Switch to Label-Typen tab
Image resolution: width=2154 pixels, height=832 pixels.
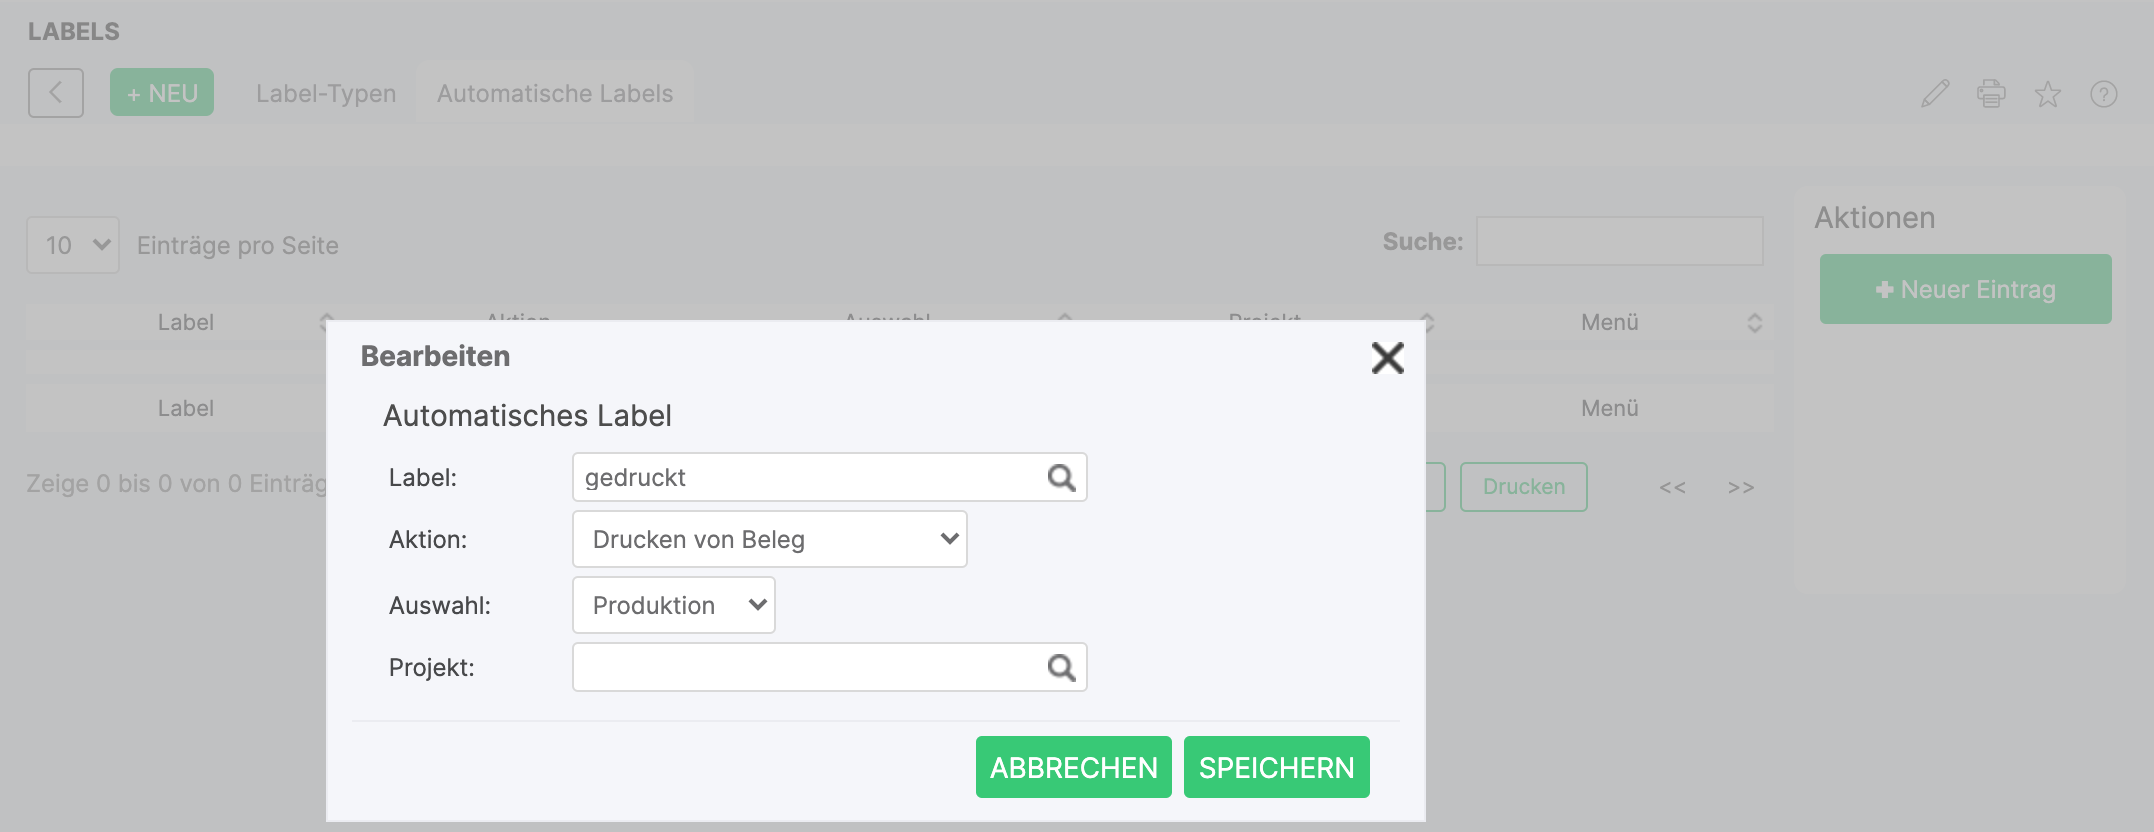tap(326, 93)
